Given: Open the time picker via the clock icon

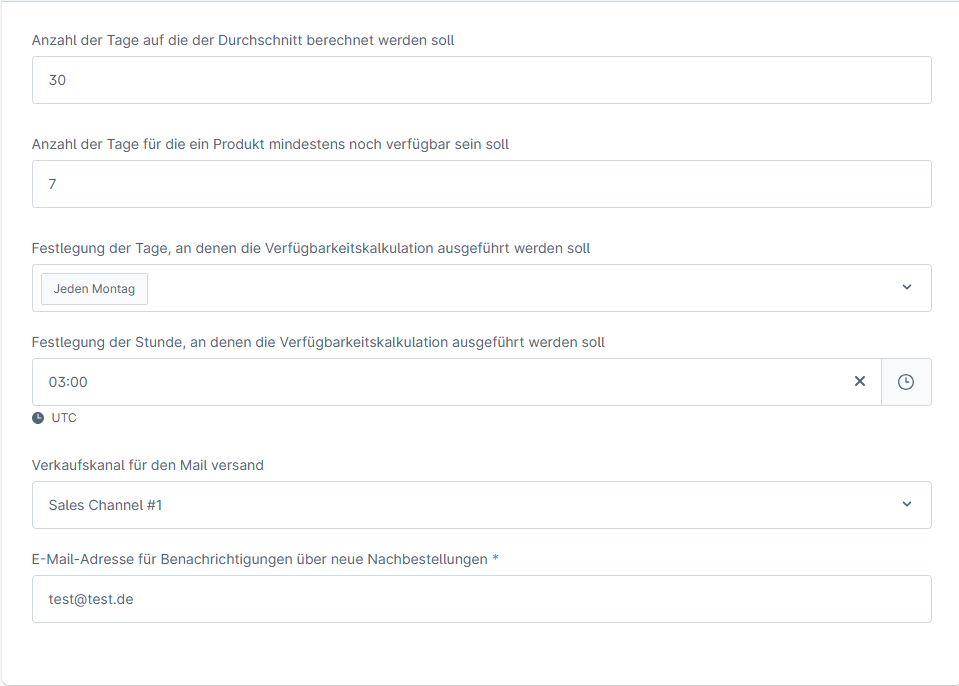Looking at the screenshot, I should click(906, 382).
